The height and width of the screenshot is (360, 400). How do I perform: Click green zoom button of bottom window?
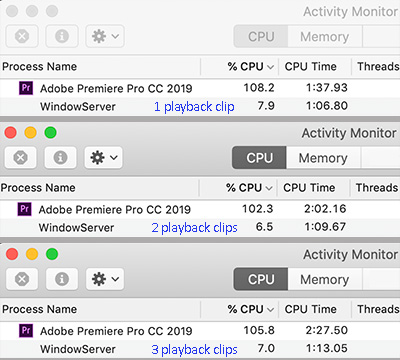coord(52,254)
